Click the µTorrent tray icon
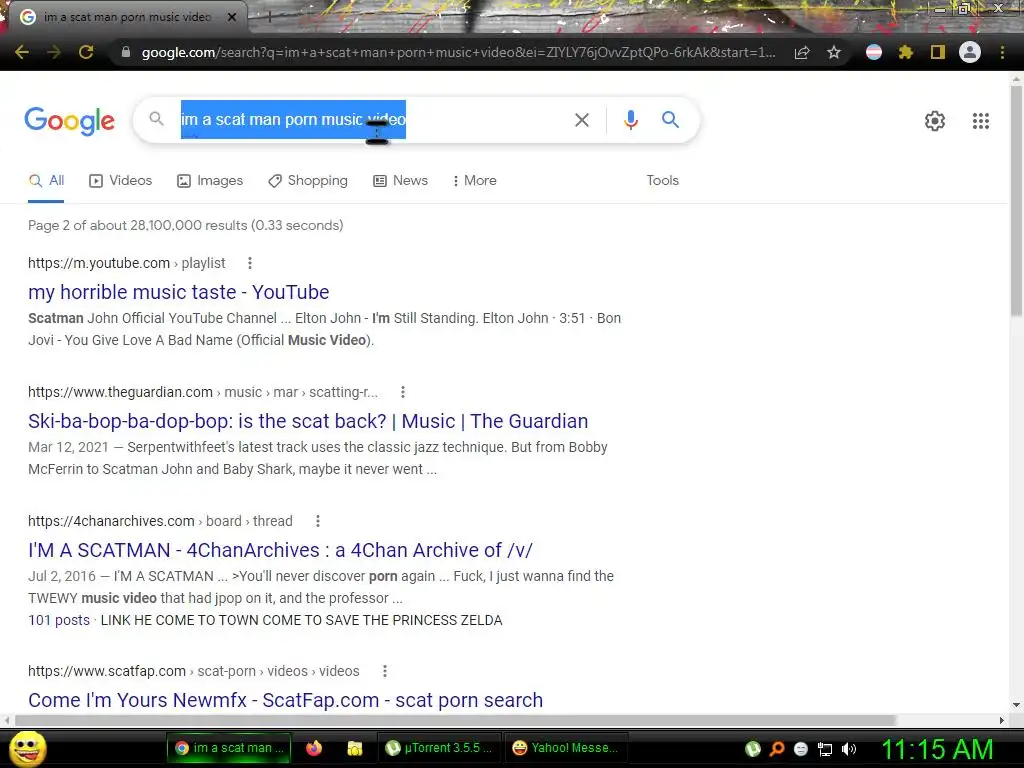Image resolution: width=1024 pixels, height=768 pixels. tap(753, 749)
